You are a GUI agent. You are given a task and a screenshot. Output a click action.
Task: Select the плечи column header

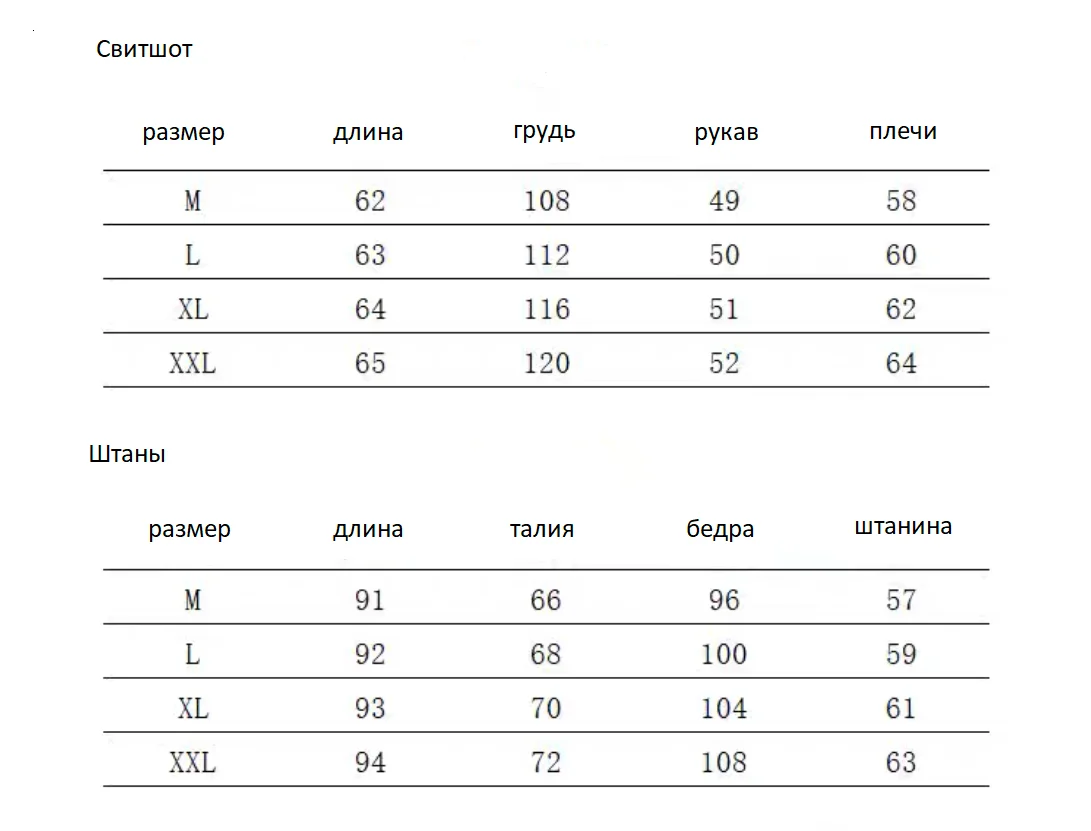point(903,131)
